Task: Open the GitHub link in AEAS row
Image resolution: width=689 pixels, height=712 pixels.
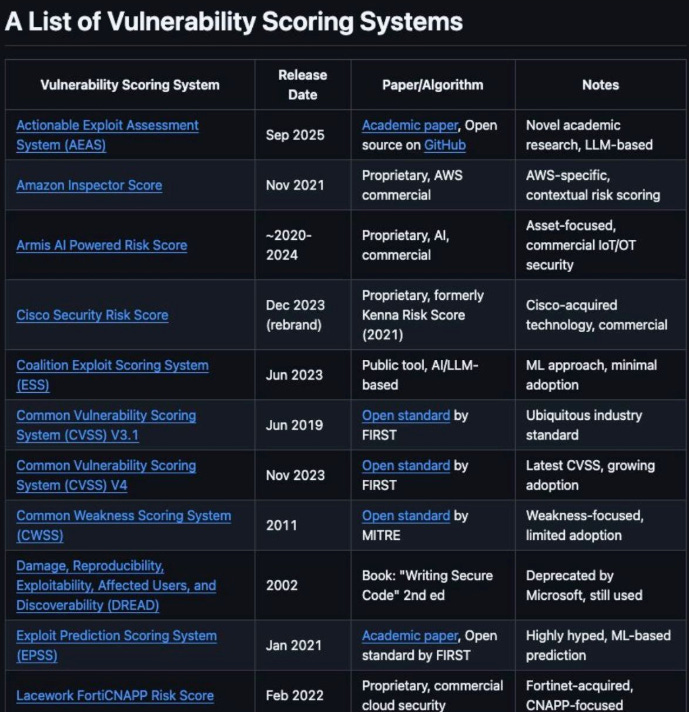Action: (x=445, y=145)
